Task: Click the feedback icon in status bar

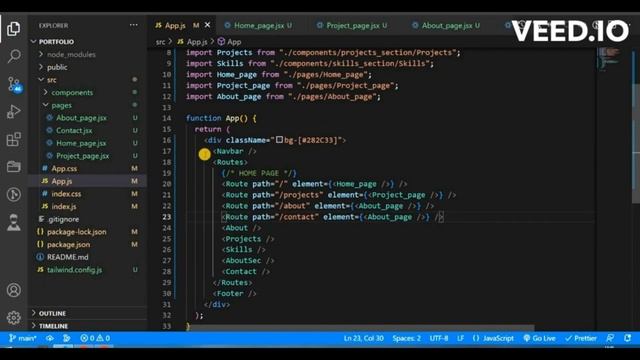Action: pos(610,338)
